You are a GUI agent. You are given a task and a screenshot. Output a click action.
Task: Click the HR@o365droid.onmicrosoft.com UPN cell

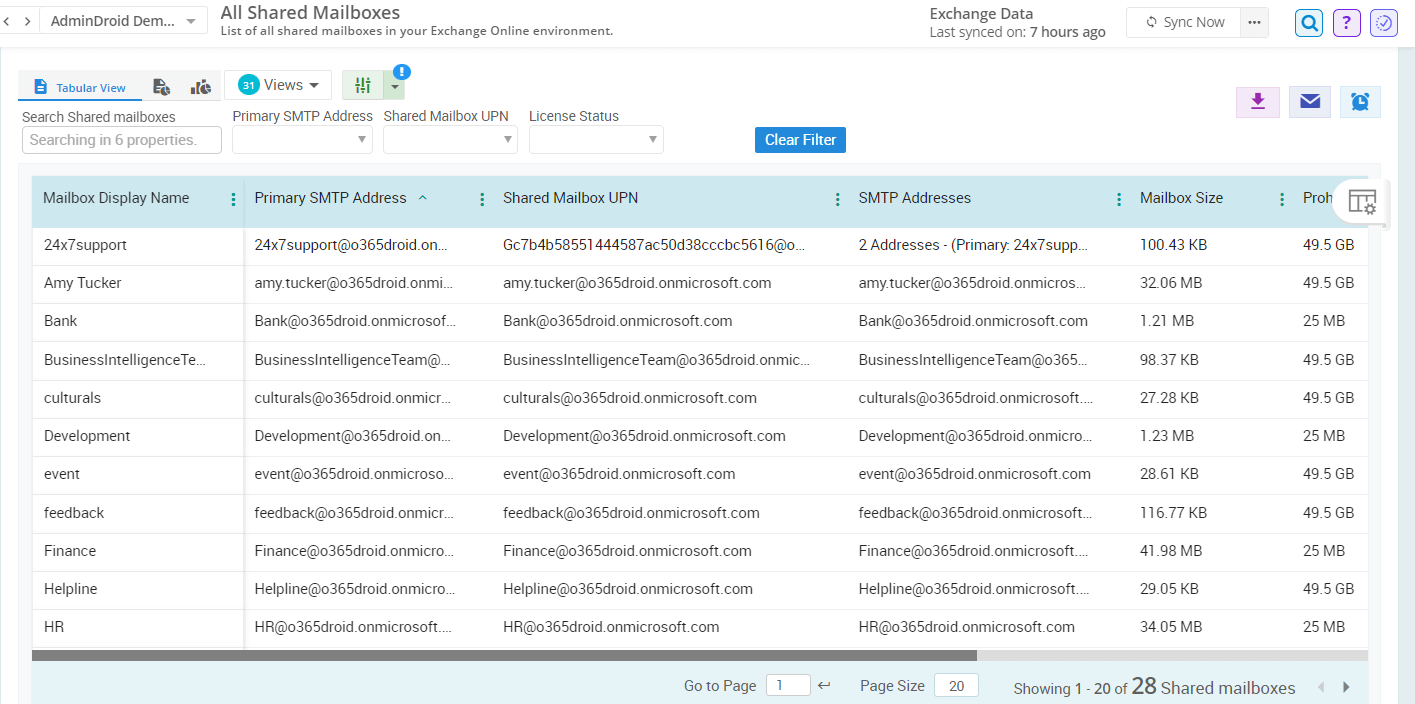tap(611, 627)
